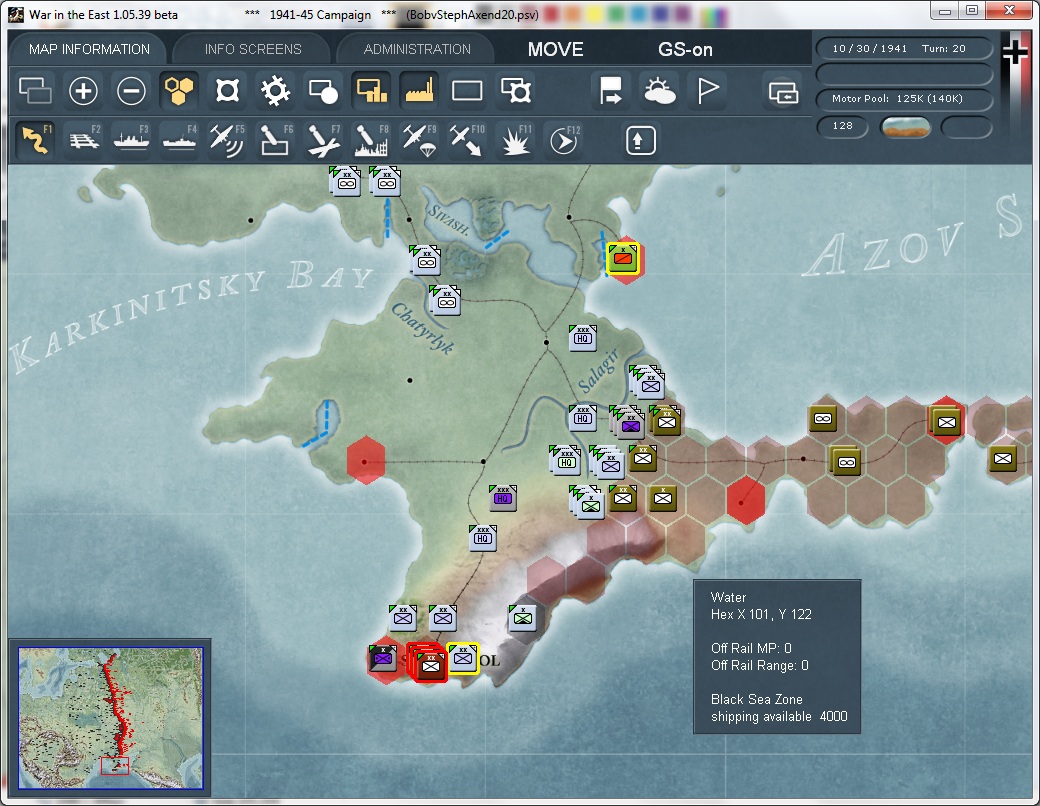Click the German national flag icon at top right
This screenshot has width=1040, height=806.
coord(1015,53)
